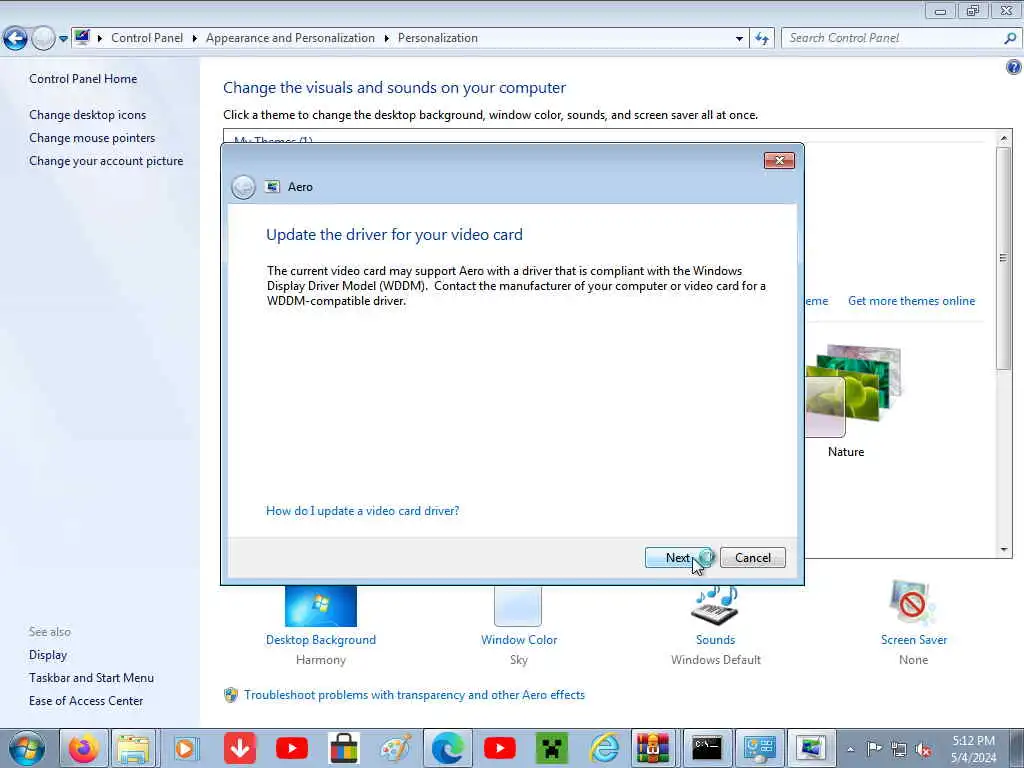Image resolution: width=1024 pixels, height=768 pixels.
Task: Launch Minecraft creeper icon in taskbar
Action: click(x=552, y=748)
